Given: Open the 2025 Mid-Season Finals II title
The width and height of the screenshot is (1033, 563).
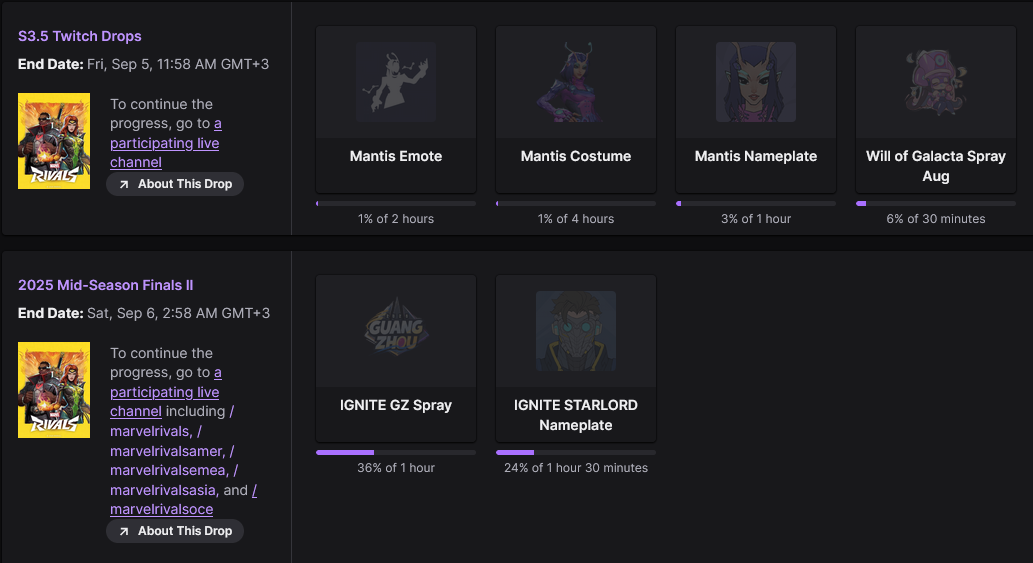Looking at the screenshot, I should (106, 285).
